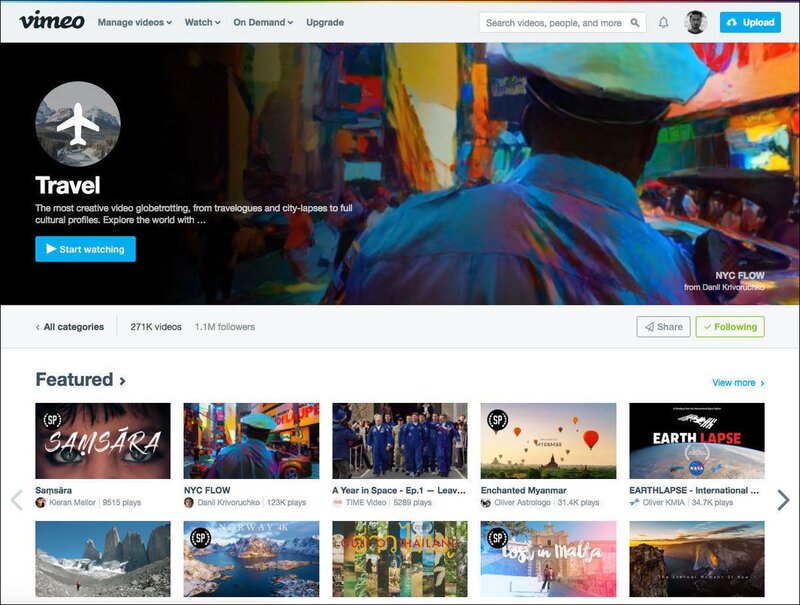Viewport: 800px width, 605px height.
Task: Click the green checkmark on Following
Action: coord(707,325)
